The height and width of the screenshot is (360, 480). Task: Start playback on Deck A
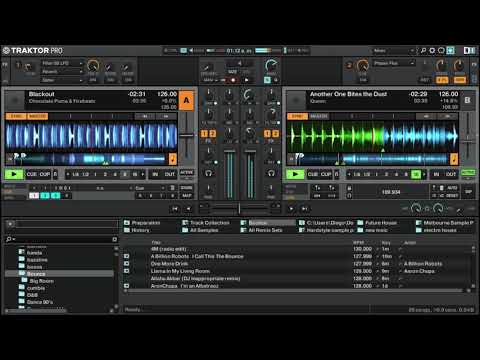pos(14,174)
